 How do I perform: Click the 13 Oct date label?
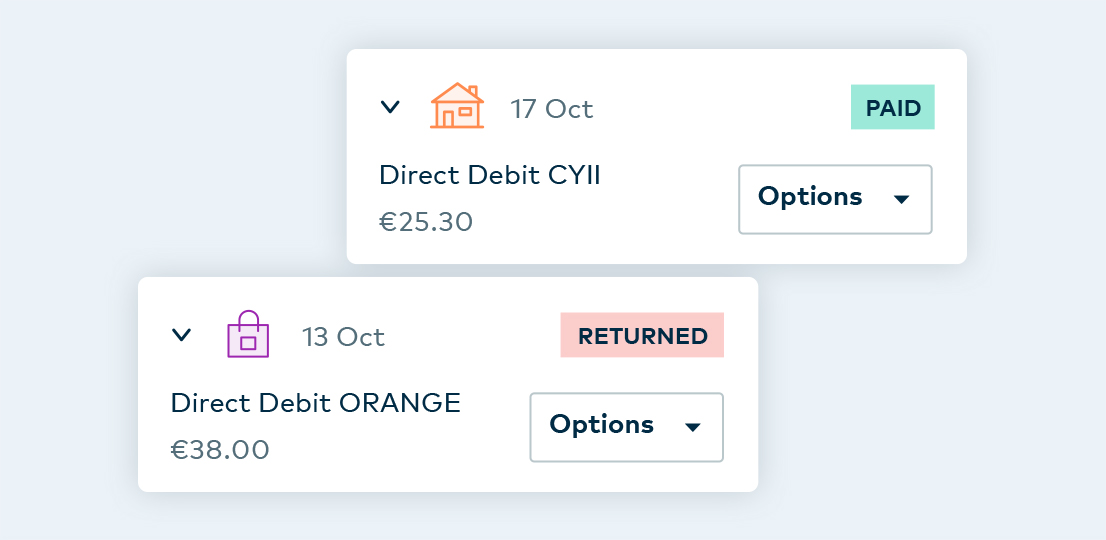(x=344, y=337)
